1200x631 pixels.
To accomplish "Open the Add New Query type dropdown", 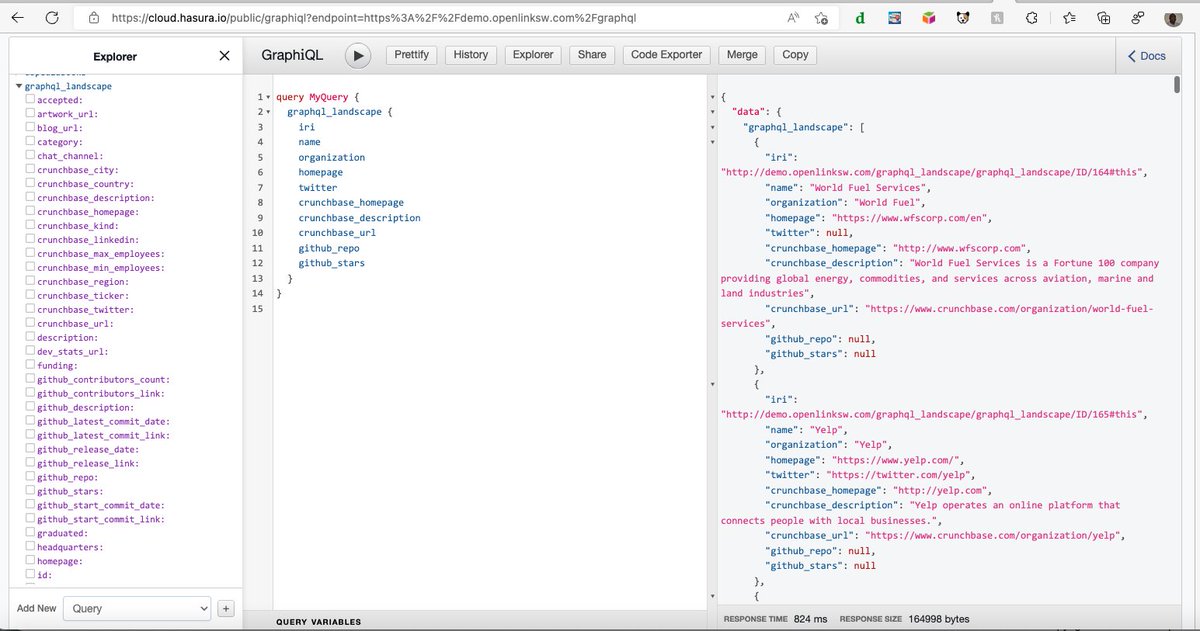I will pos(138,608).
